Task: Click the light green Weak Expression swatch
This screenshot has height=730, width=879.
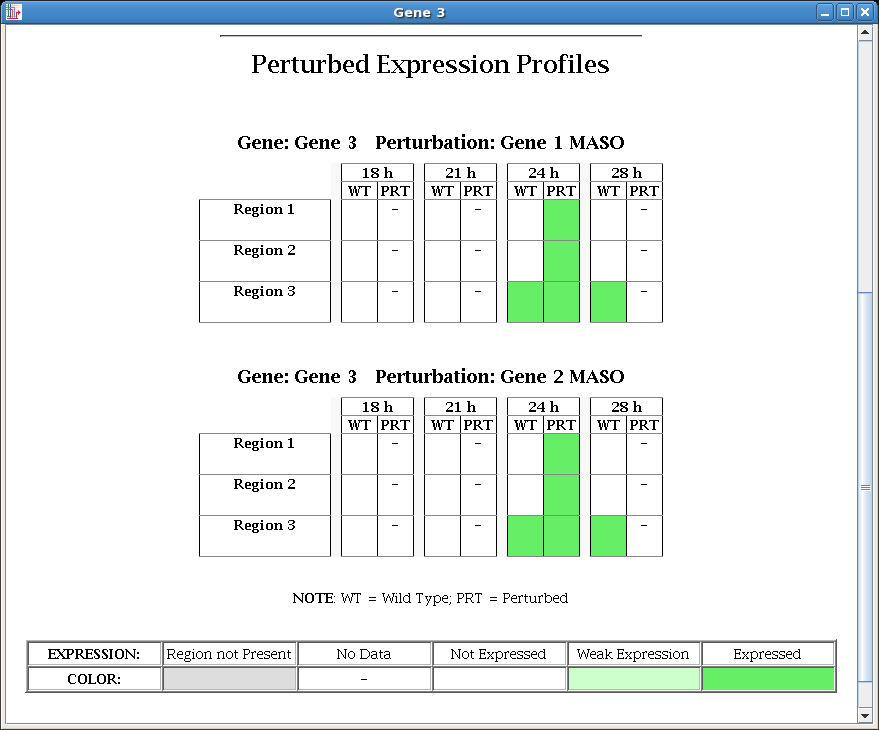Action: click(634, 679)
